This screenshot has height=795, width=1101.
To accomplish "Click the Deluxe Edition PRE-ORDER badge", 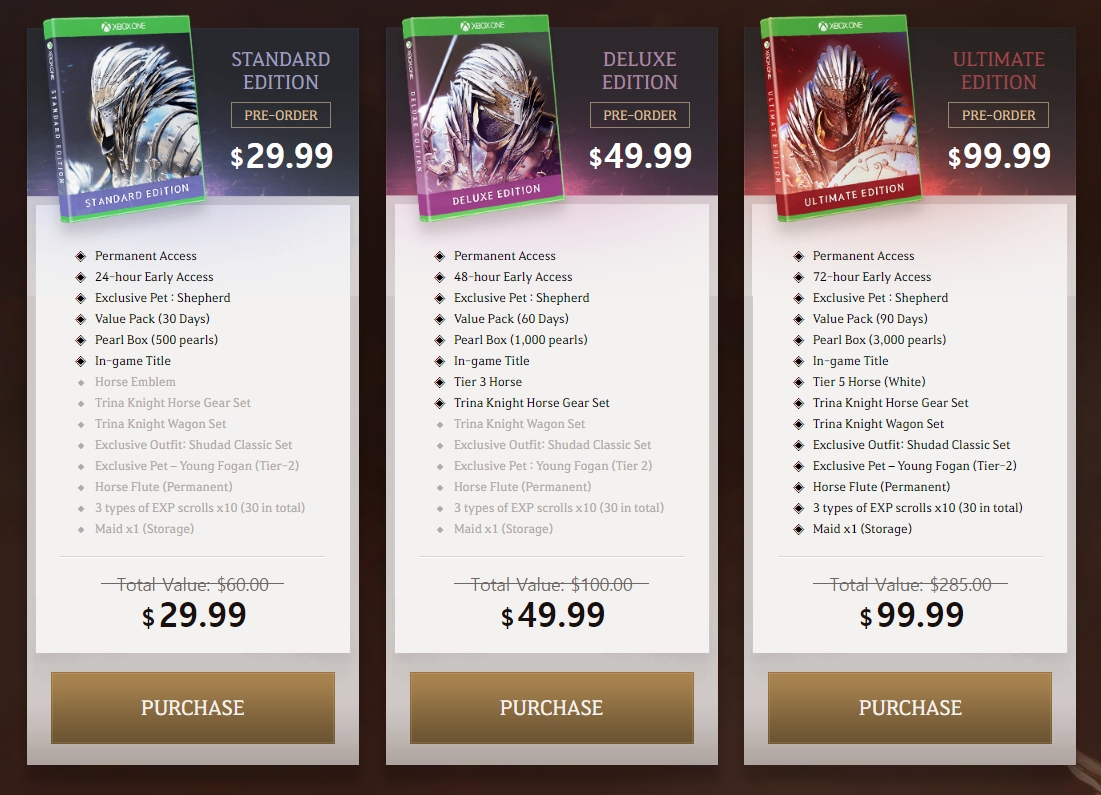I will tap(640, 115).
